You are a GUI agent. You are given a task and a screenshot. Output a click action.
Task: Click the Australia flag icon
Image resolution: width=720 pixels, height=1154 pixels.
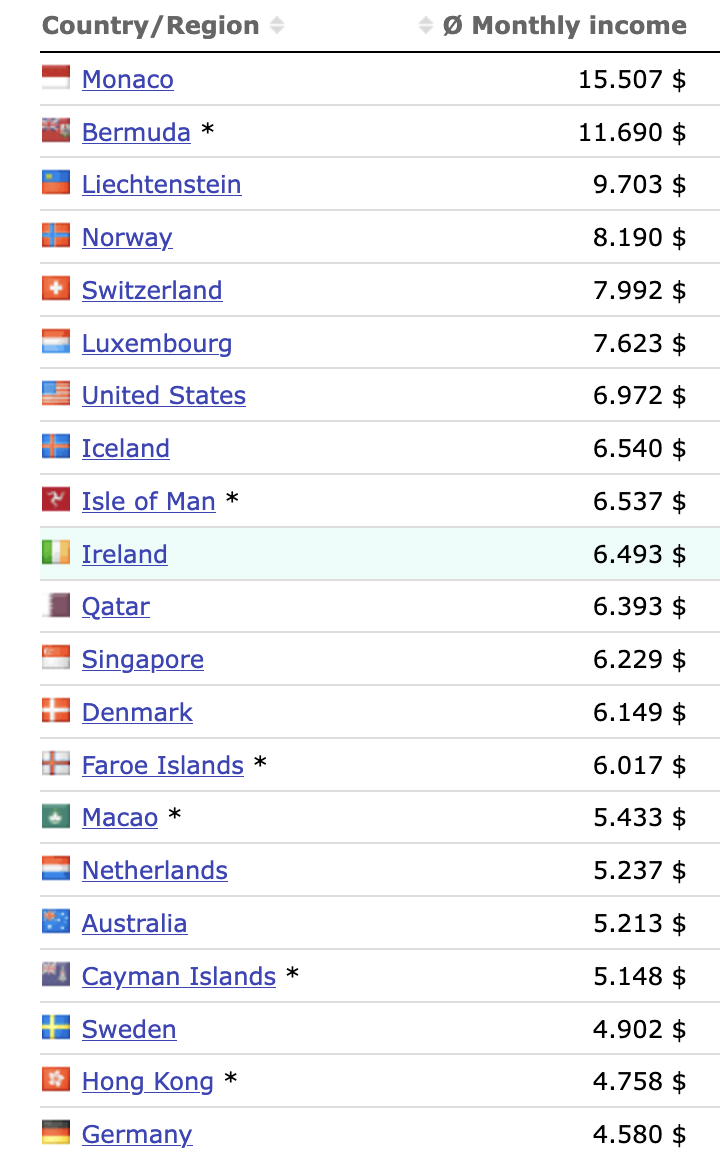tap(56, 922)
